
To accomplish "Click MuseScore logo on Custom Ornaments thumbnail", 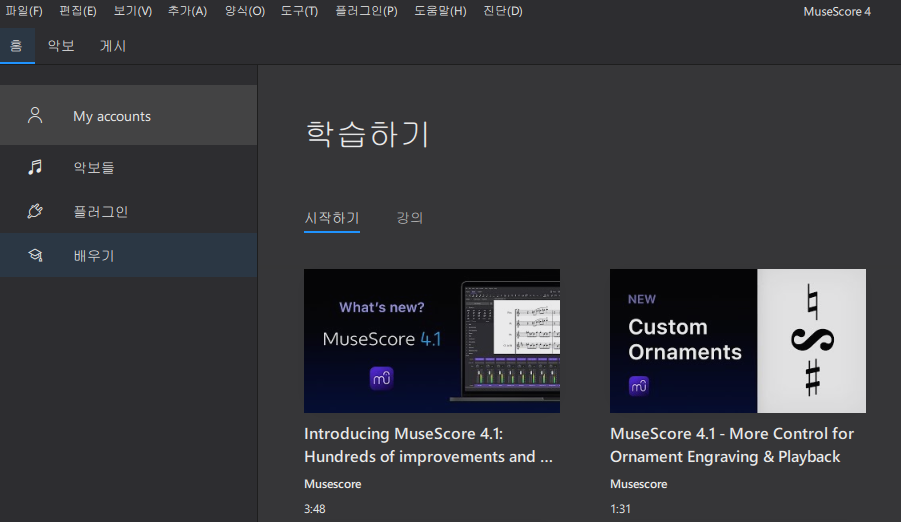I will (639, 386).
